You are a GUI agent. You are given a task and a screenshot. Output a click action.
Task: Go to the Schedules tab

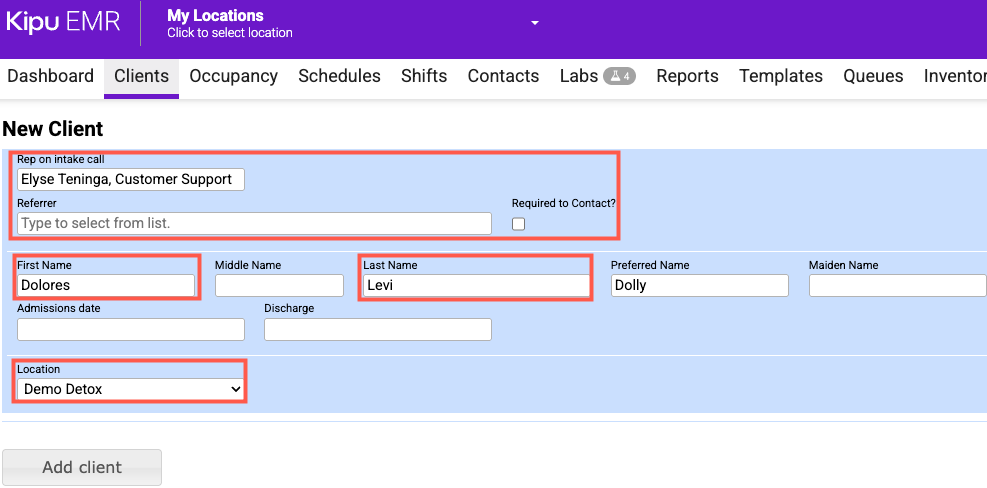(339, 76)
